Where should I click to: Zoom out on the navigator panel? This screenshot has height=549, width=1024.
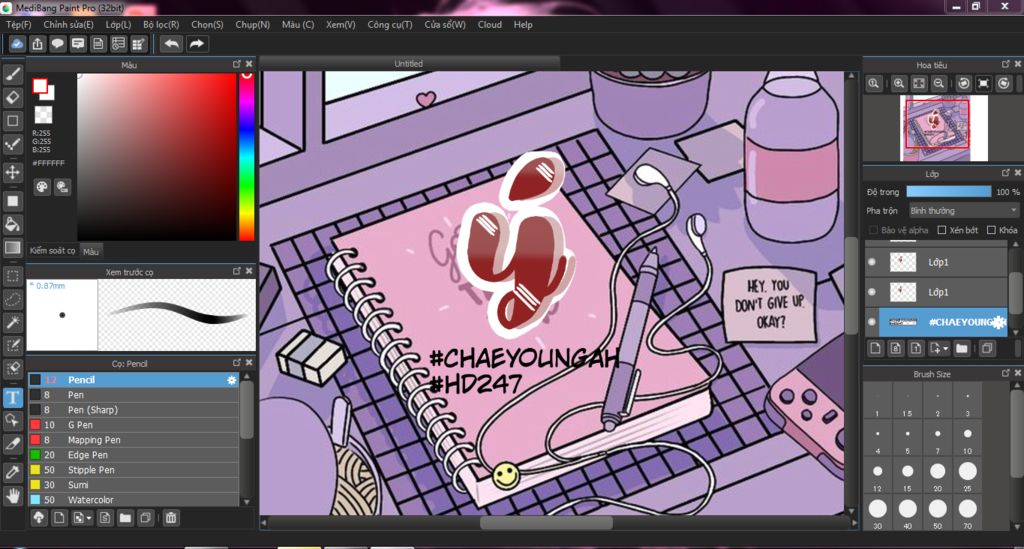click(x=938, y=83)
